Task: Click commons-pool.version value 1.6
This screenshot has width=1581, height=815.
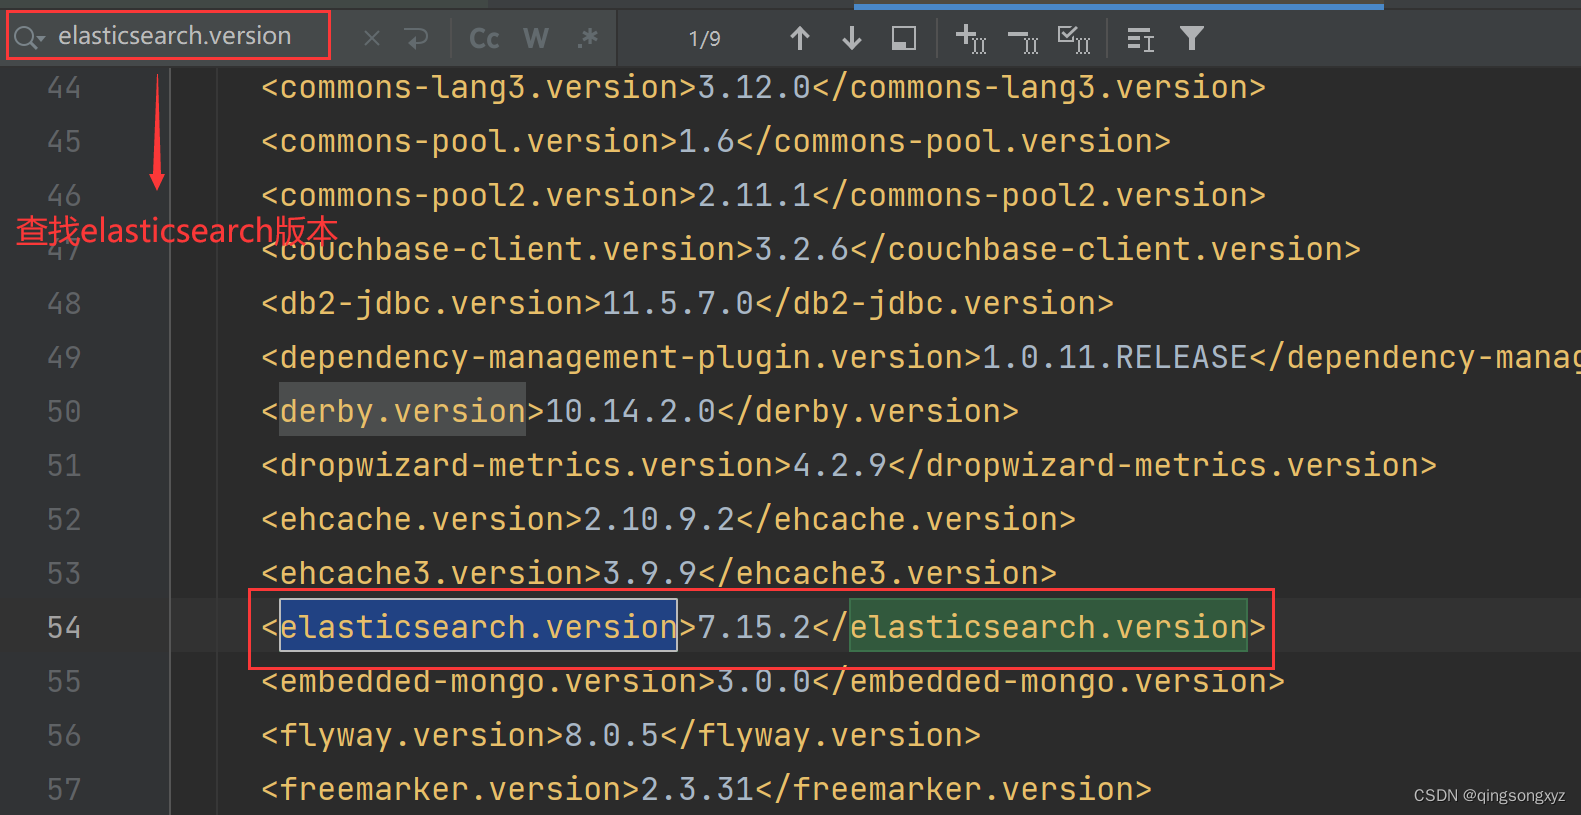Action: point(707,142)
